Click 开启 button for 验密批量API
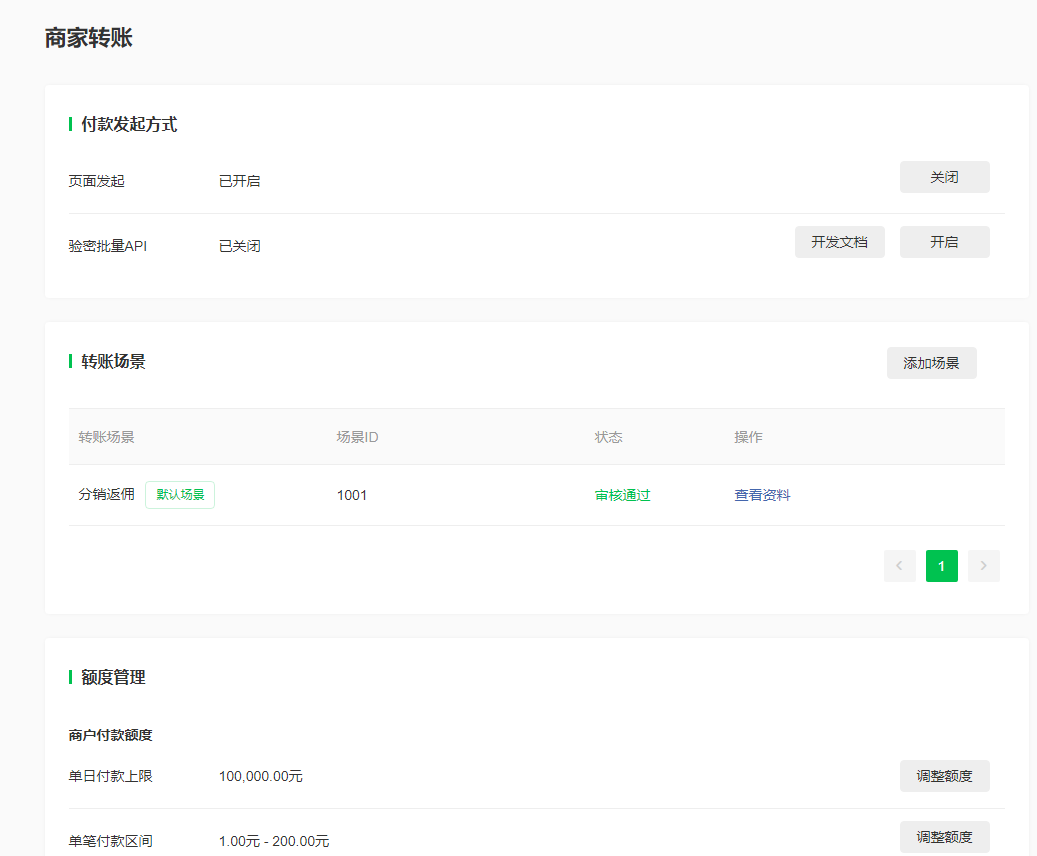1037x856 pixels. click(x=944, y=242)
